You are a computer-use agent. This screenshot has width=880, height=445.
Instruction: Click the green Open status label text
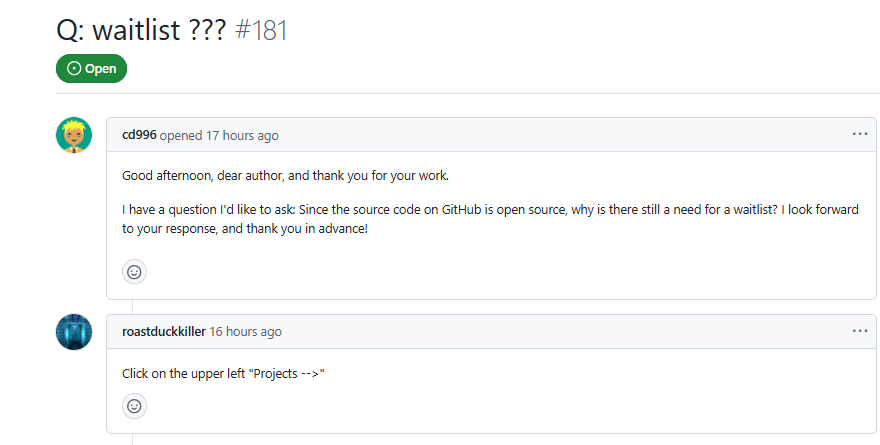pyautogui.click(x=100, y=69)
